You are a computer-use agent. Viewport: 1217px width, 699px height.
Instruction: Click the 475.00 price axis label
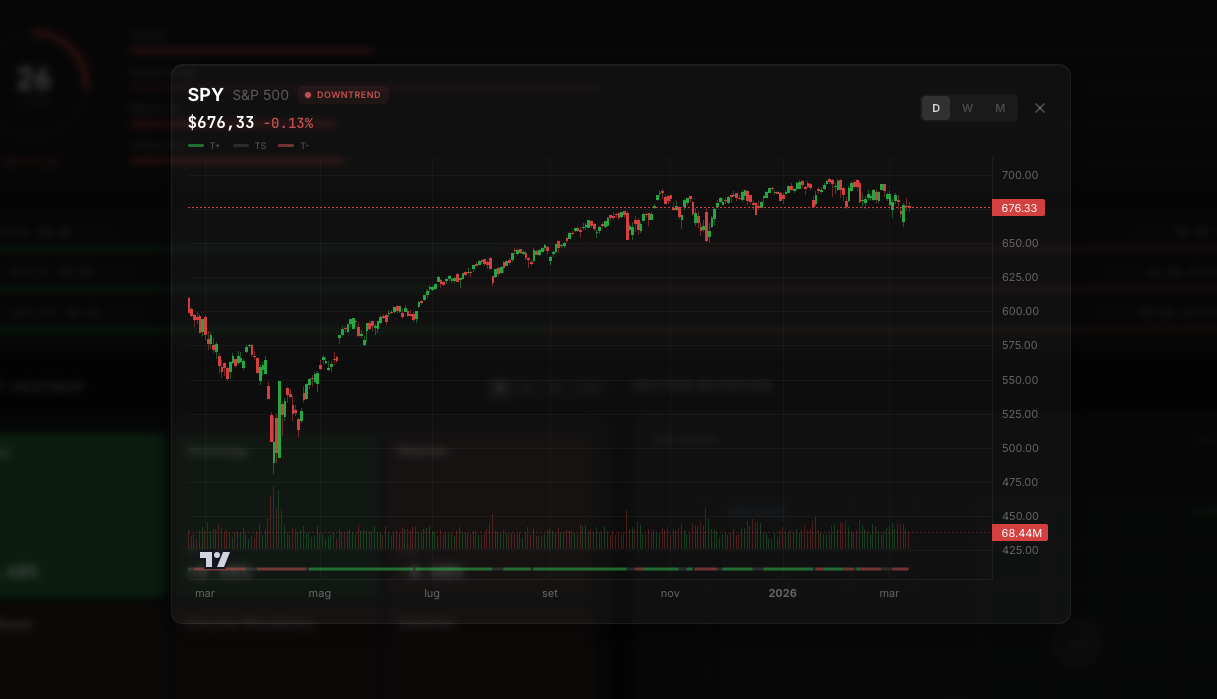click(x=1020, y=482)
